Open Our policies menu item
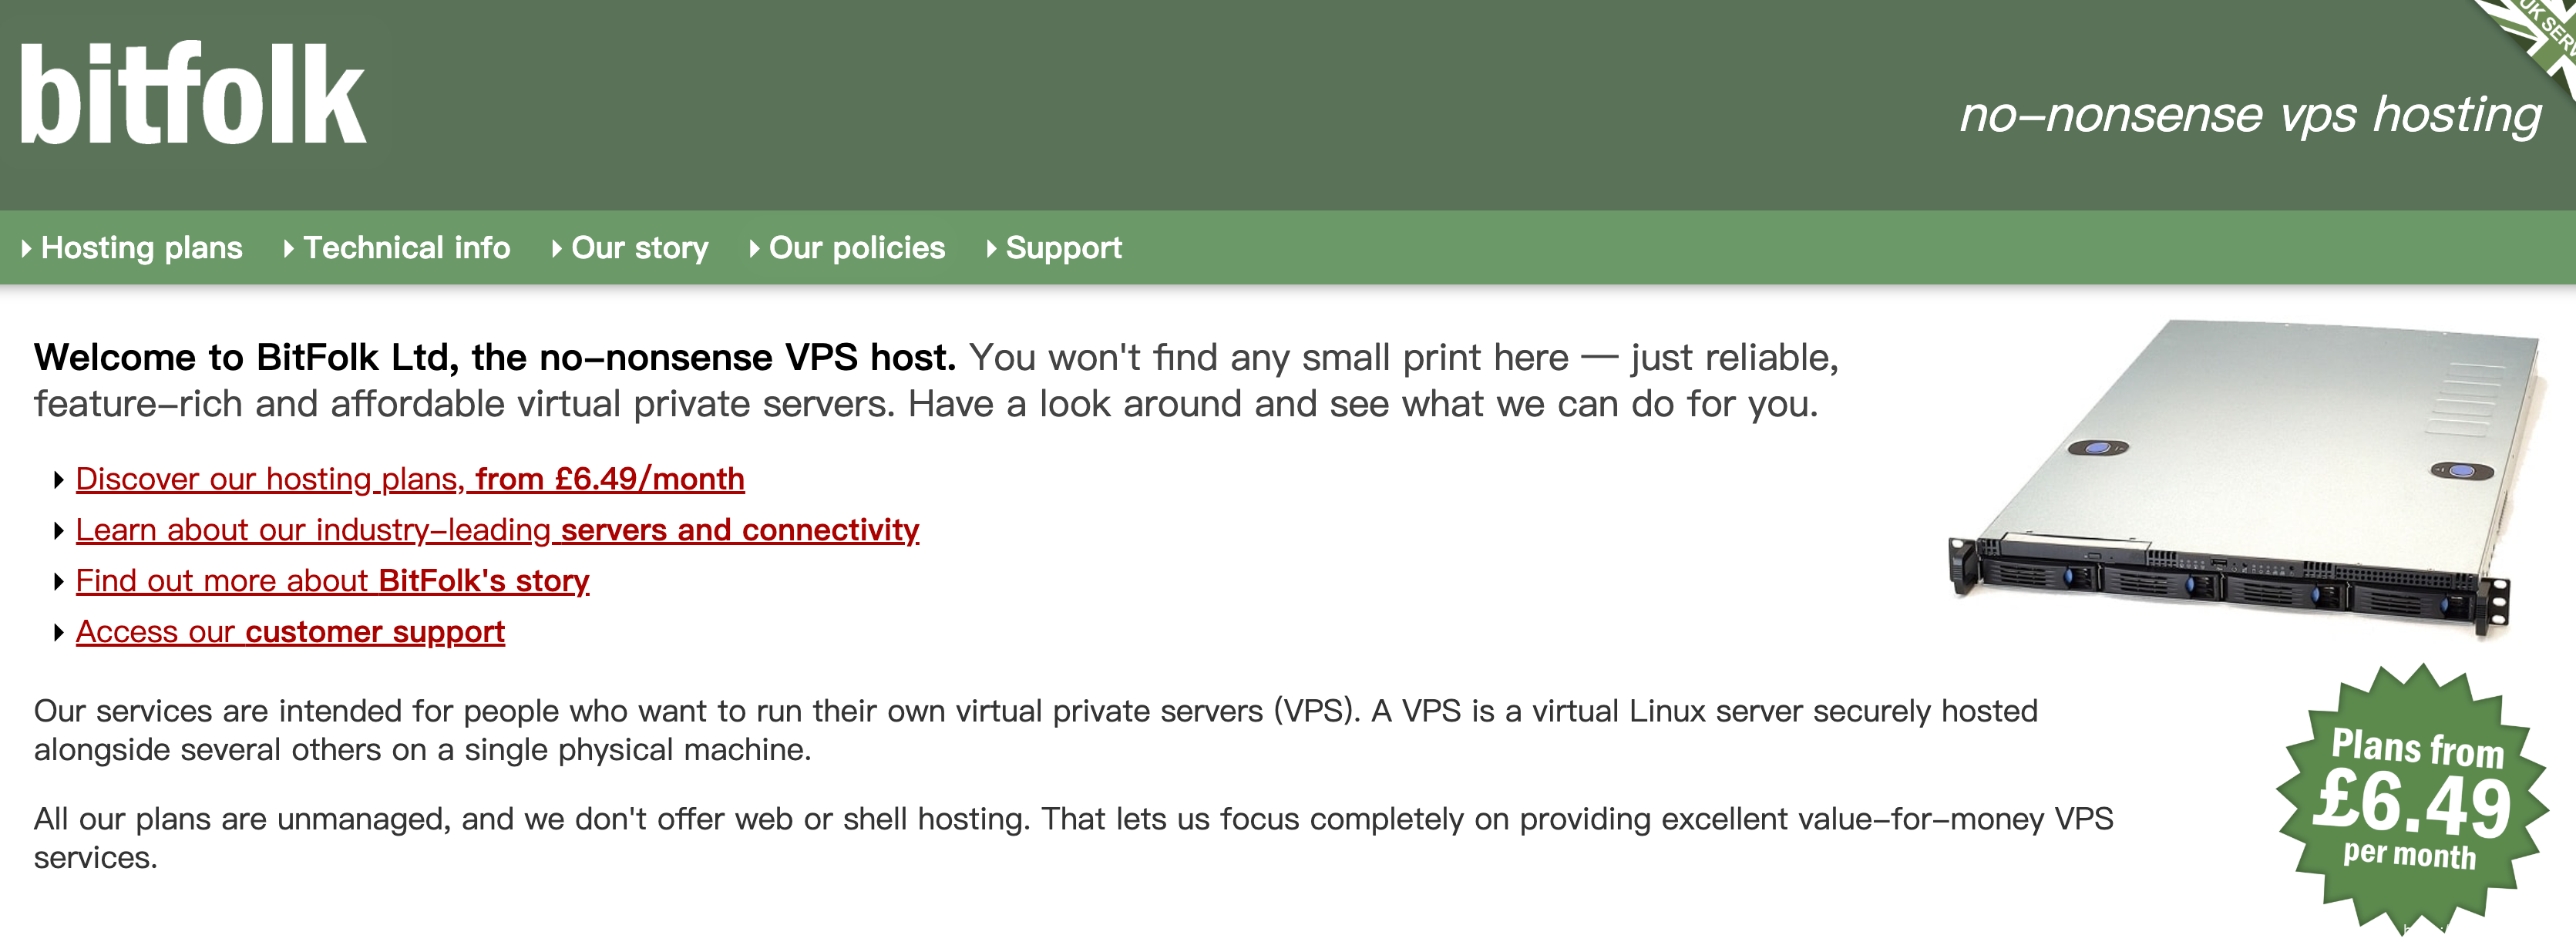Viewport: 2576px width, 942px height. tap(856, 248)
